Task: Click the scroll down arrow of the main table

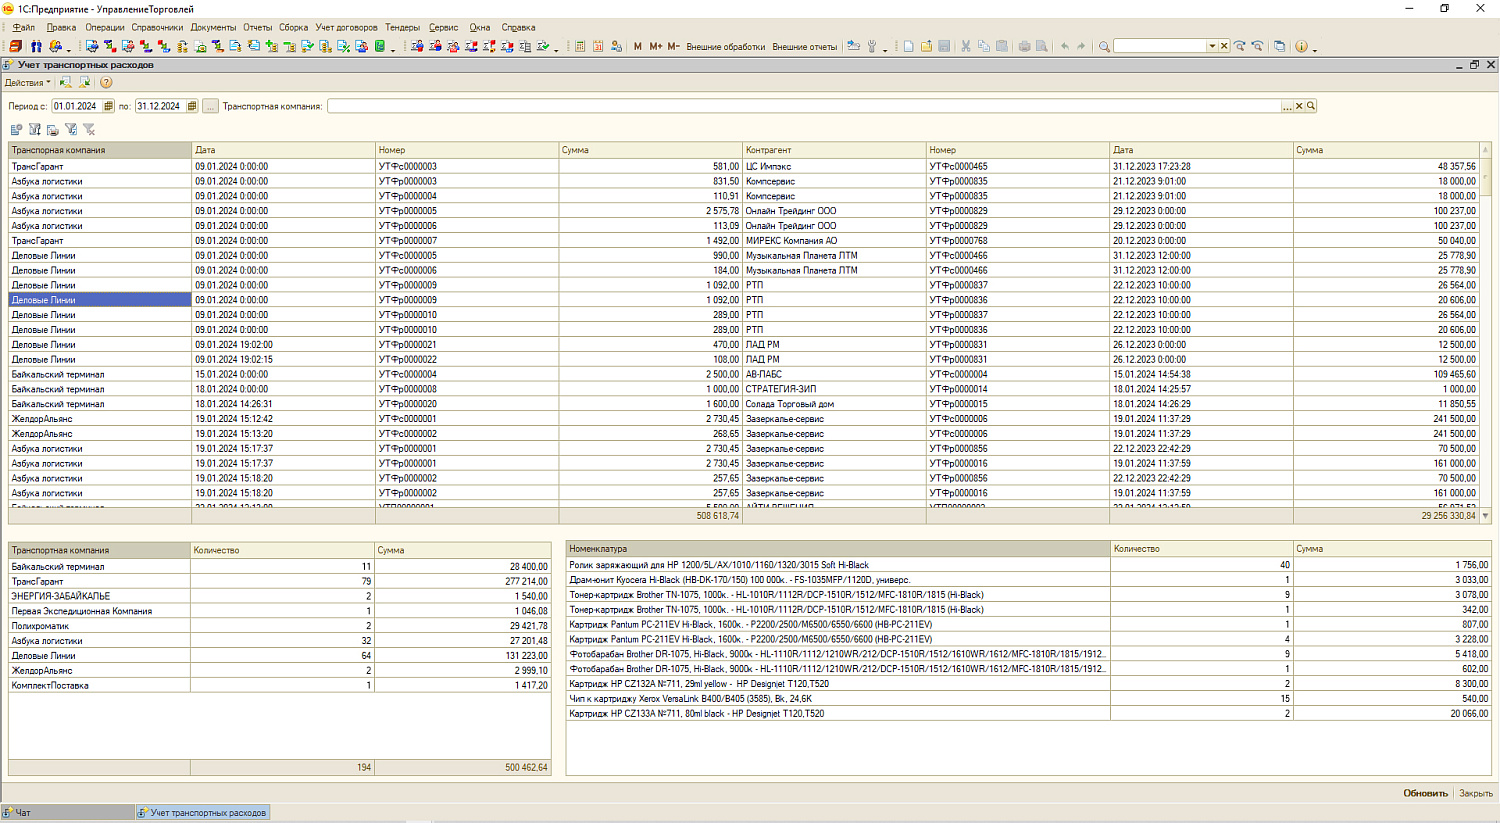Action: tap(1485, 516)
